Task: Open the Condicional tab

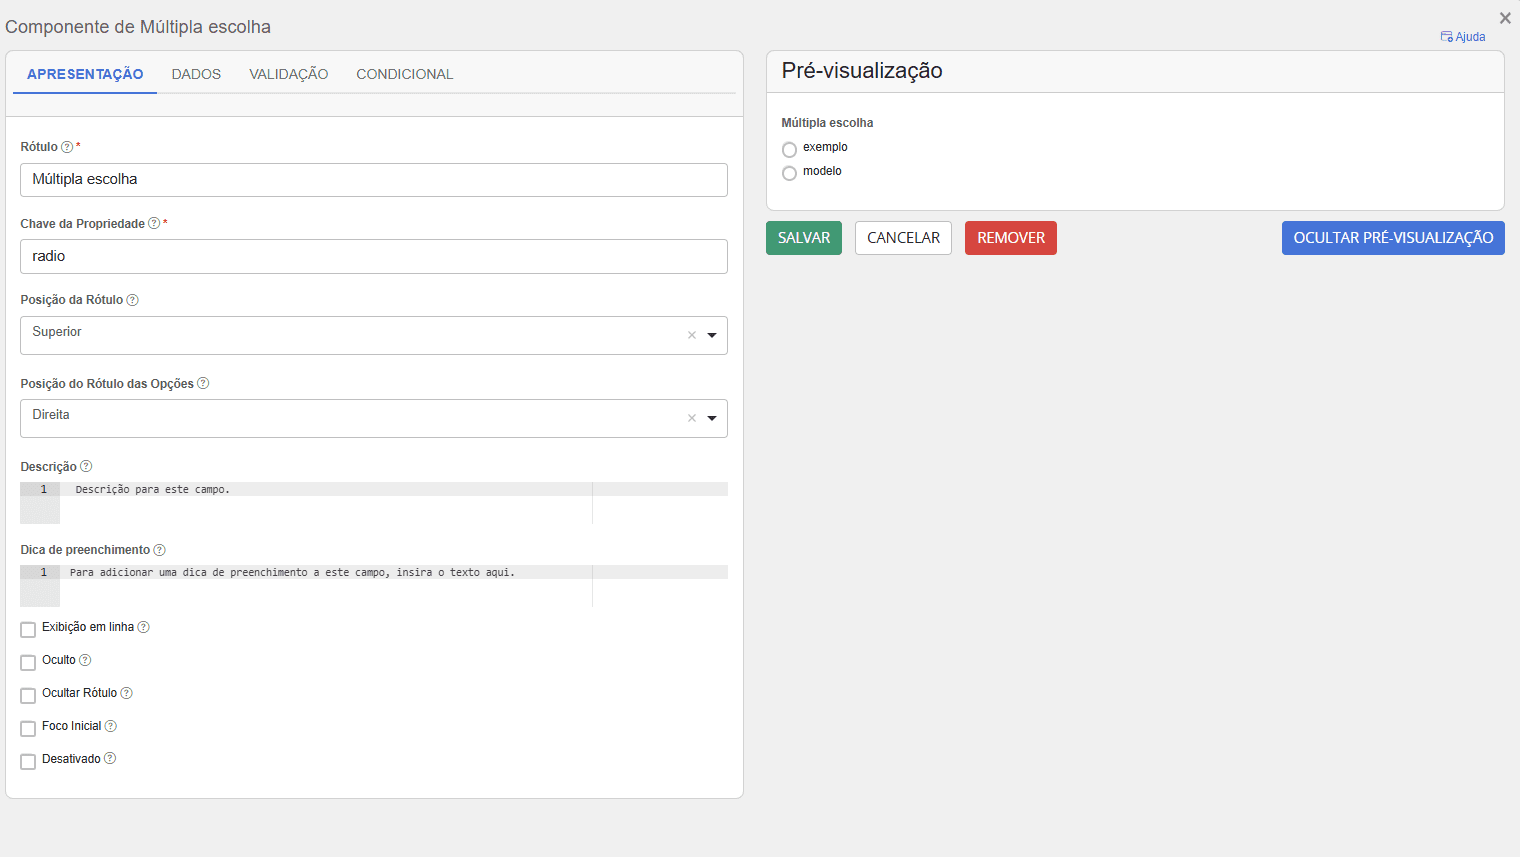Action: (x=405, y=74)
